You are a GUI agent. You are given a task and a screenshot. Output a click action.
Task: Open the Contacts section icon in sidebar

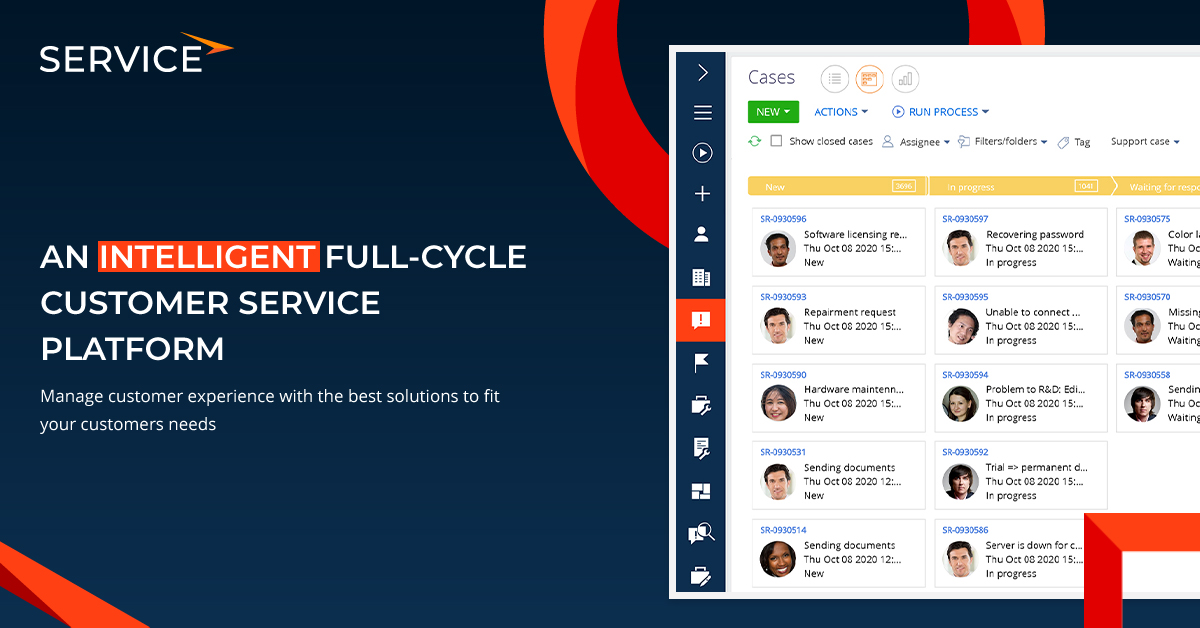(x=701, y=232)
